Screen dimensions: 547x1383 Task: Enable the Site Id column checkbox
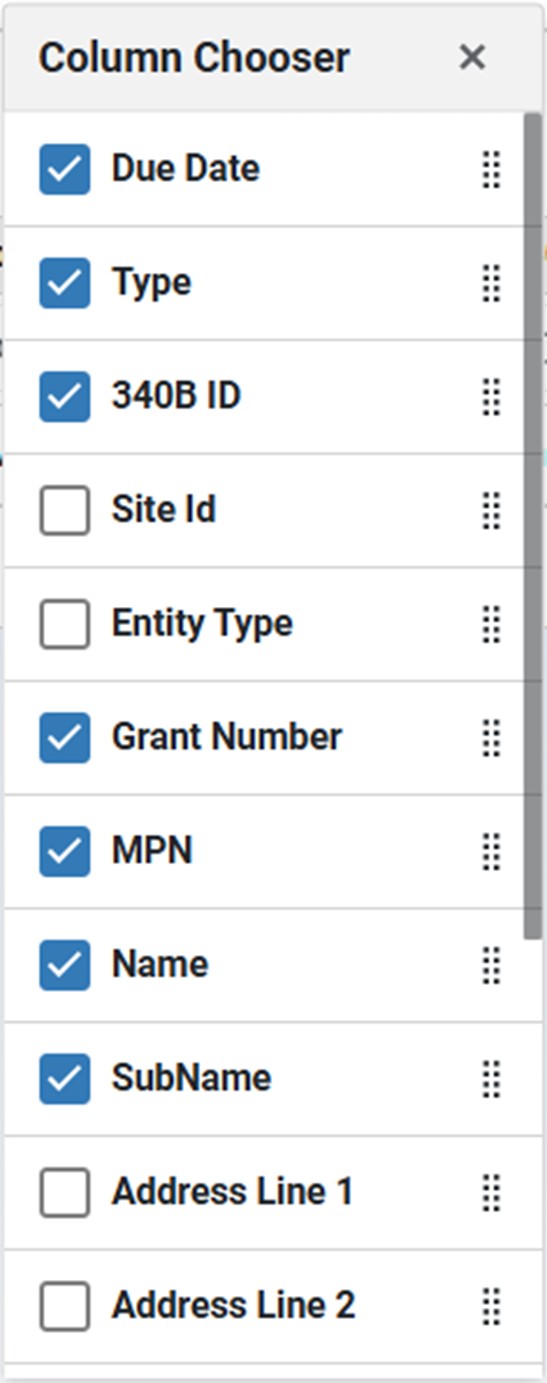(65, 510)
